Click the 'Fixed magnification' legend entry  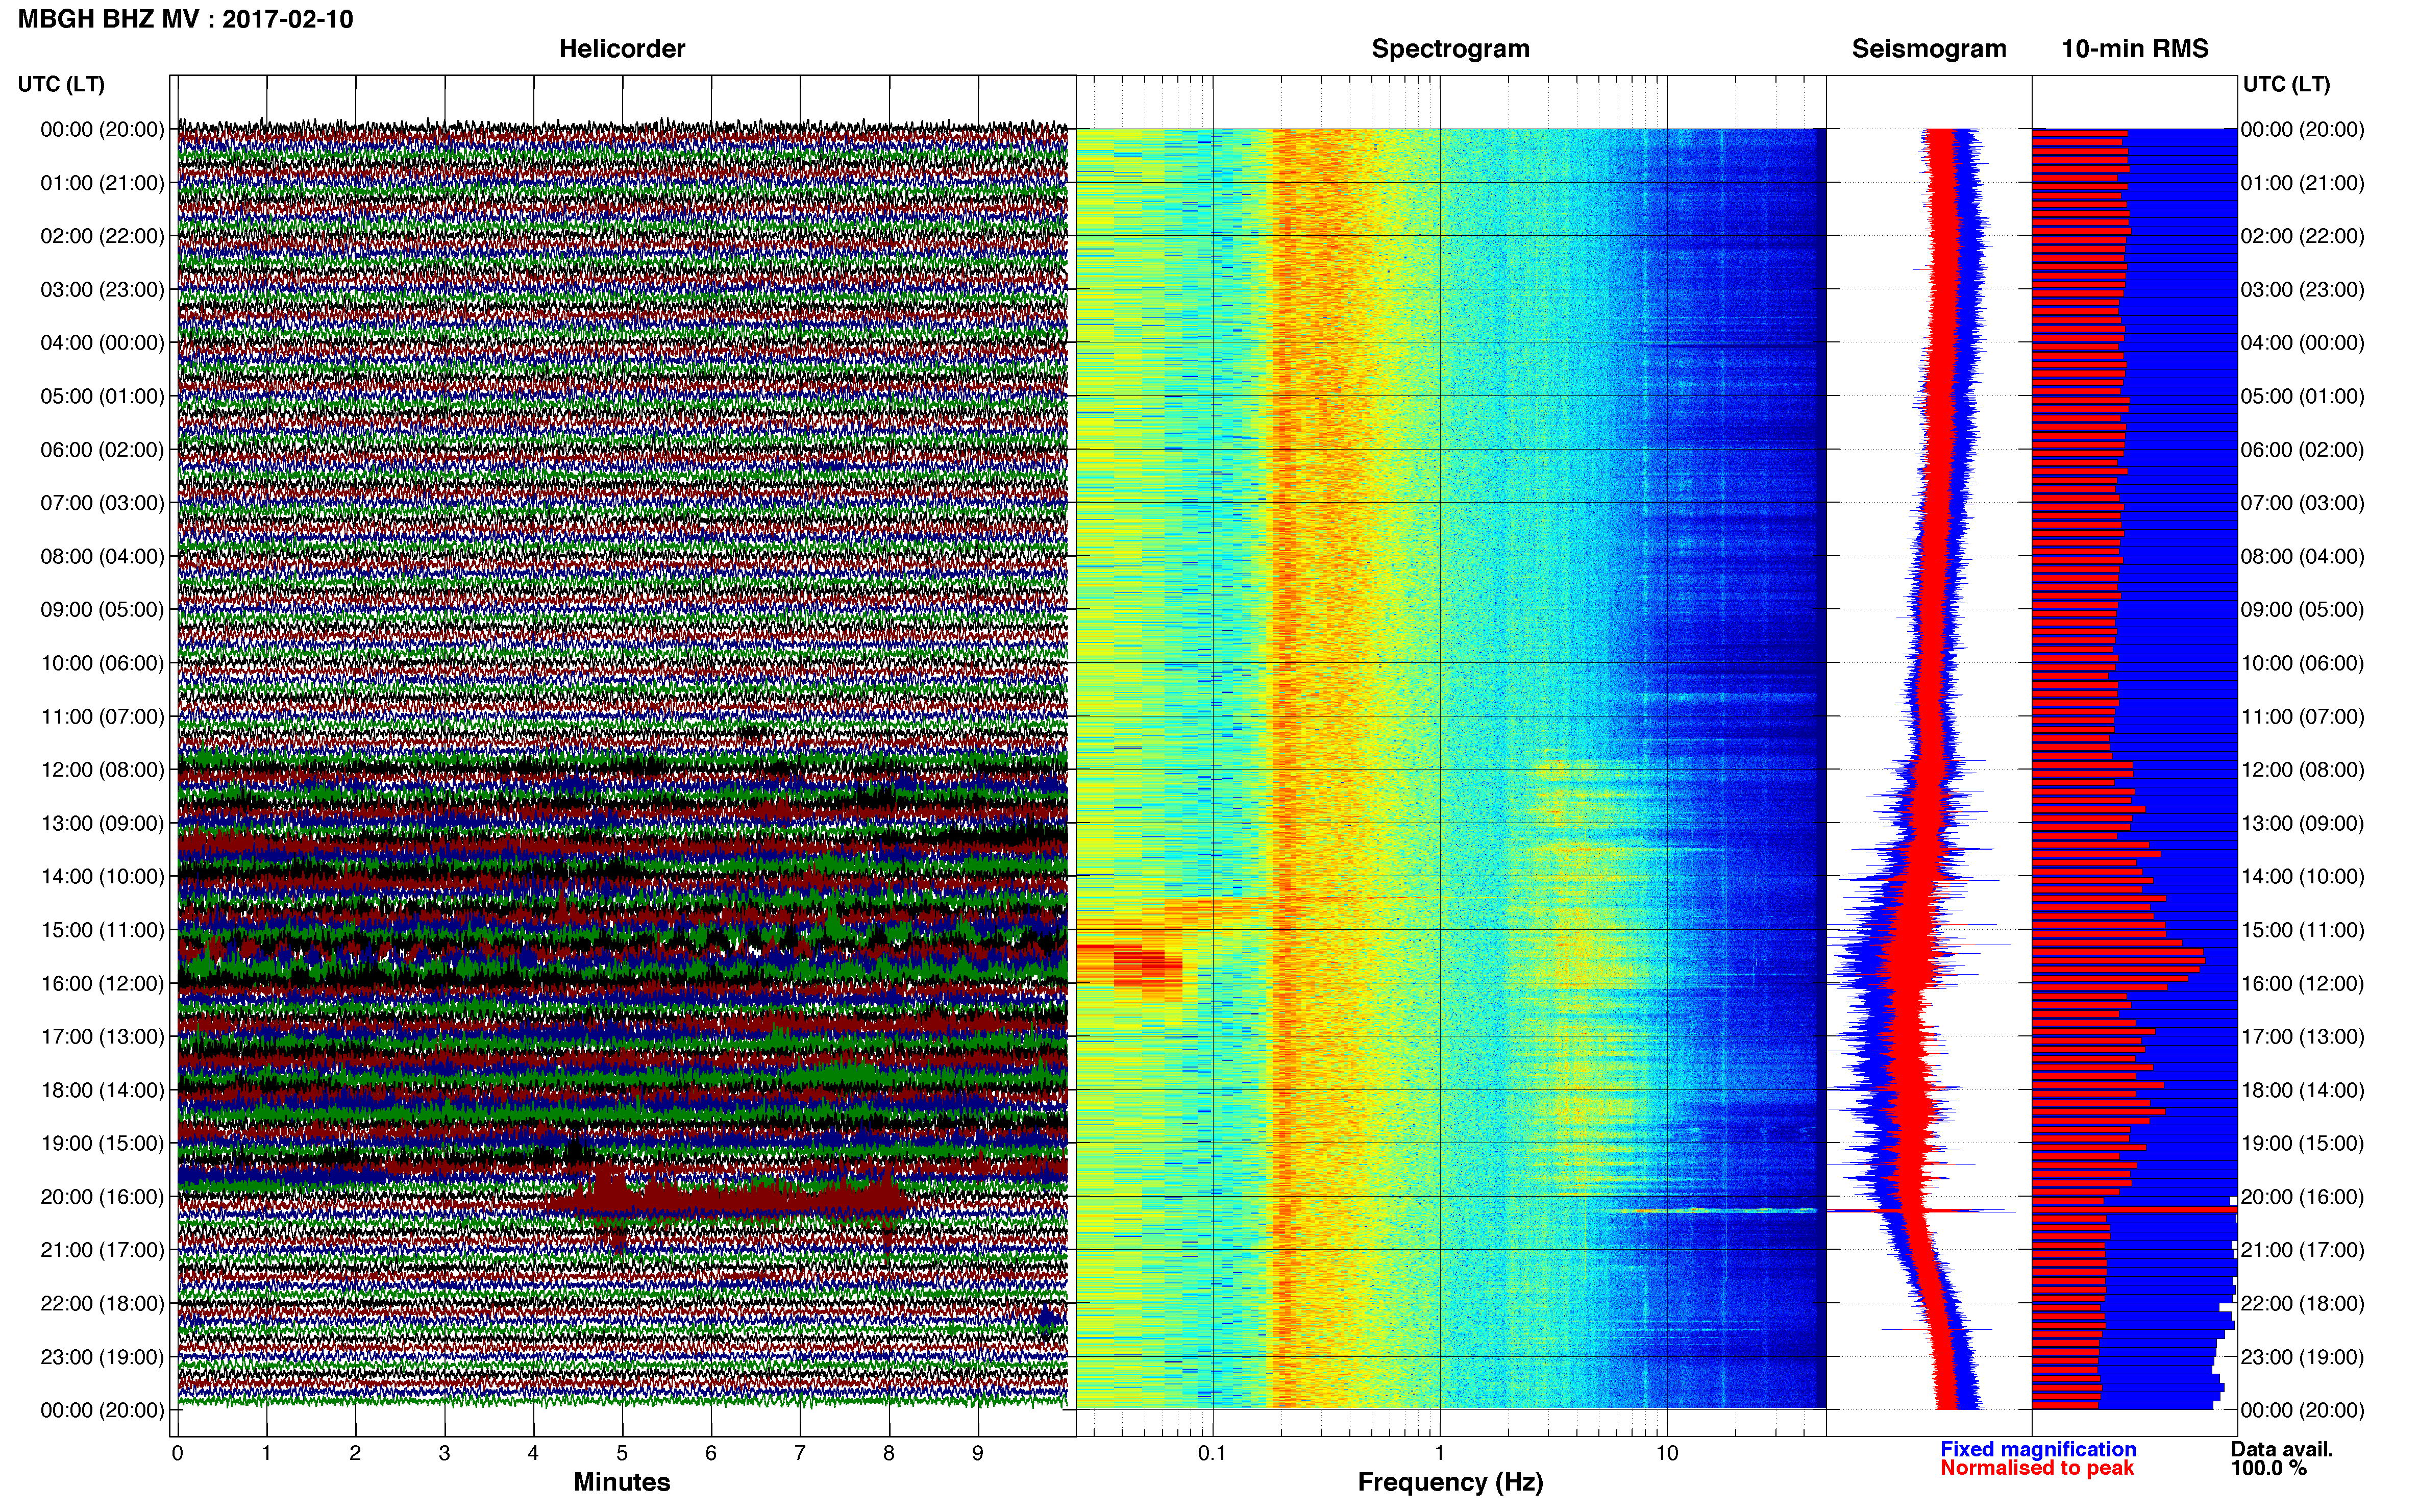pos(2038,1449)
